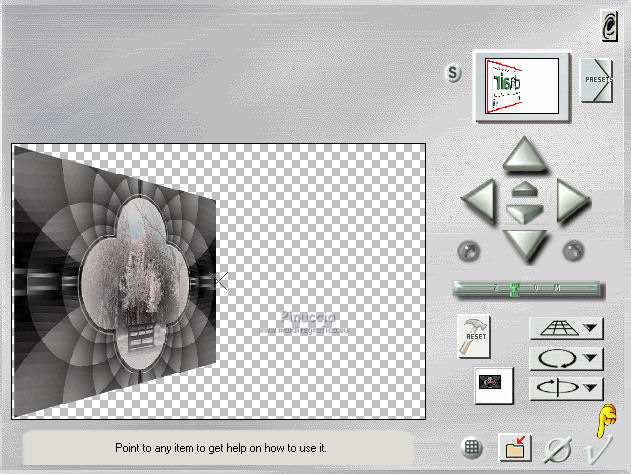The image size is (631, 474).
Task: Open the axis rotation dropdown
Action: click(x=567, y=388)
